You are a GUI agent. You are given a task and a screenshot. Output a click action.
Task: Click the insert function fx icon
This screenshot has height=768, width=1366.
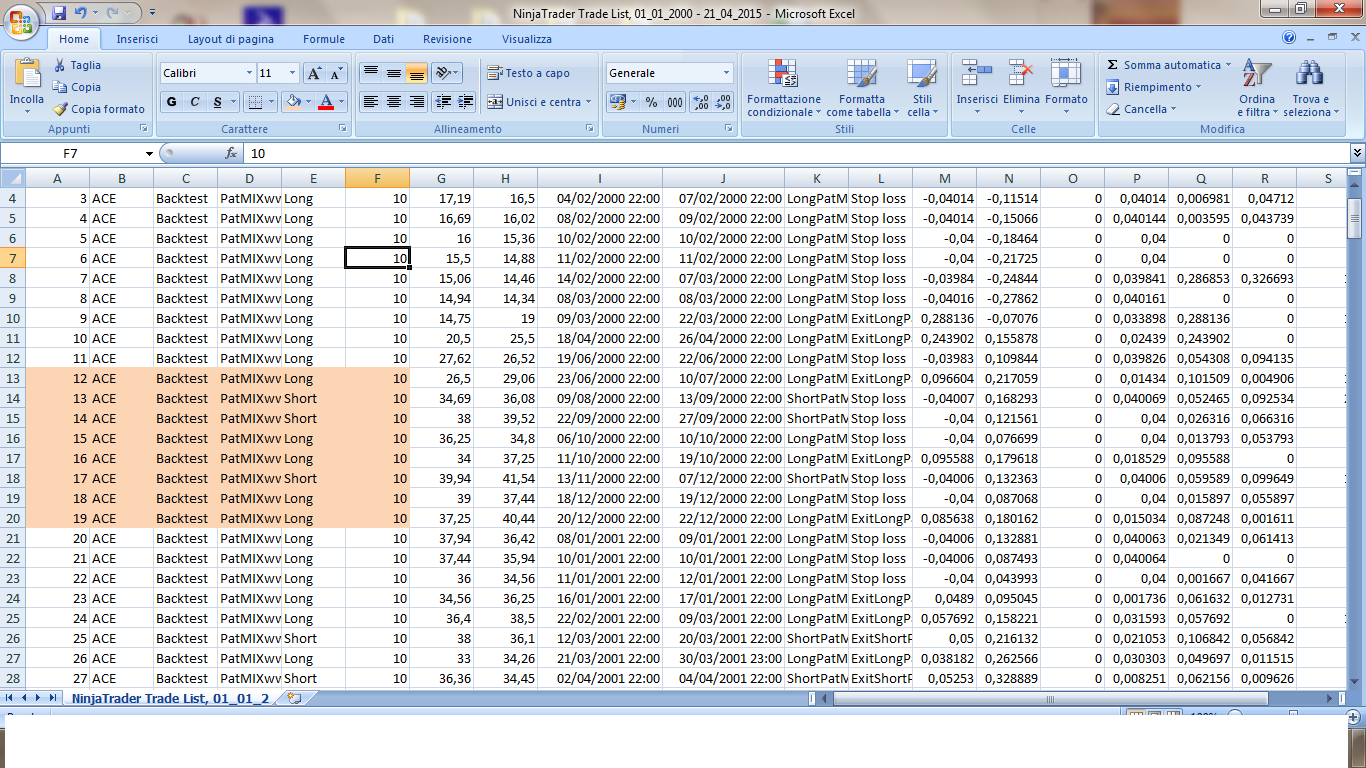pos(231,153)
